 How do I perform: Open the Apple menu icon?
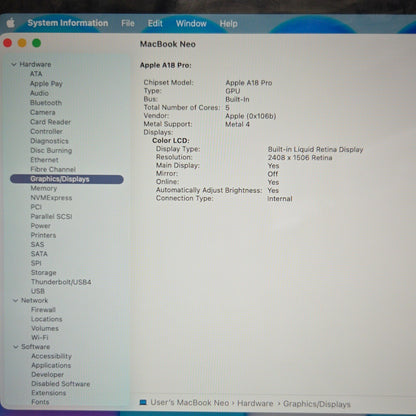pos(11,23)
